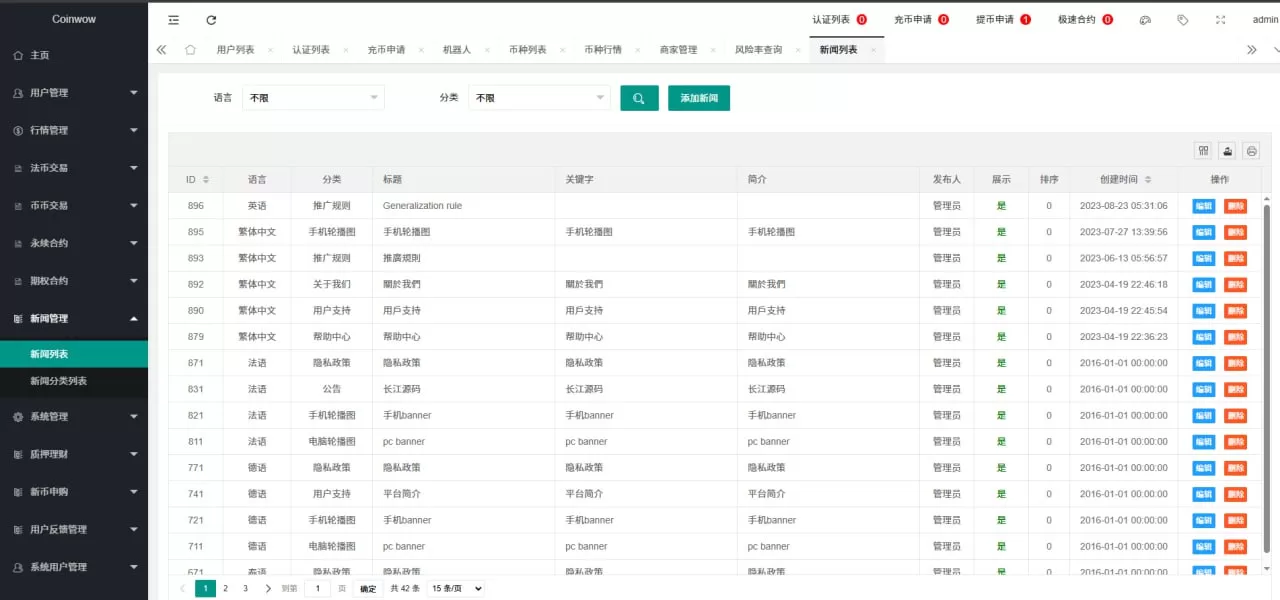Switch to the 用户列表 tab
Screen dimensions: 1280x600
237,47
